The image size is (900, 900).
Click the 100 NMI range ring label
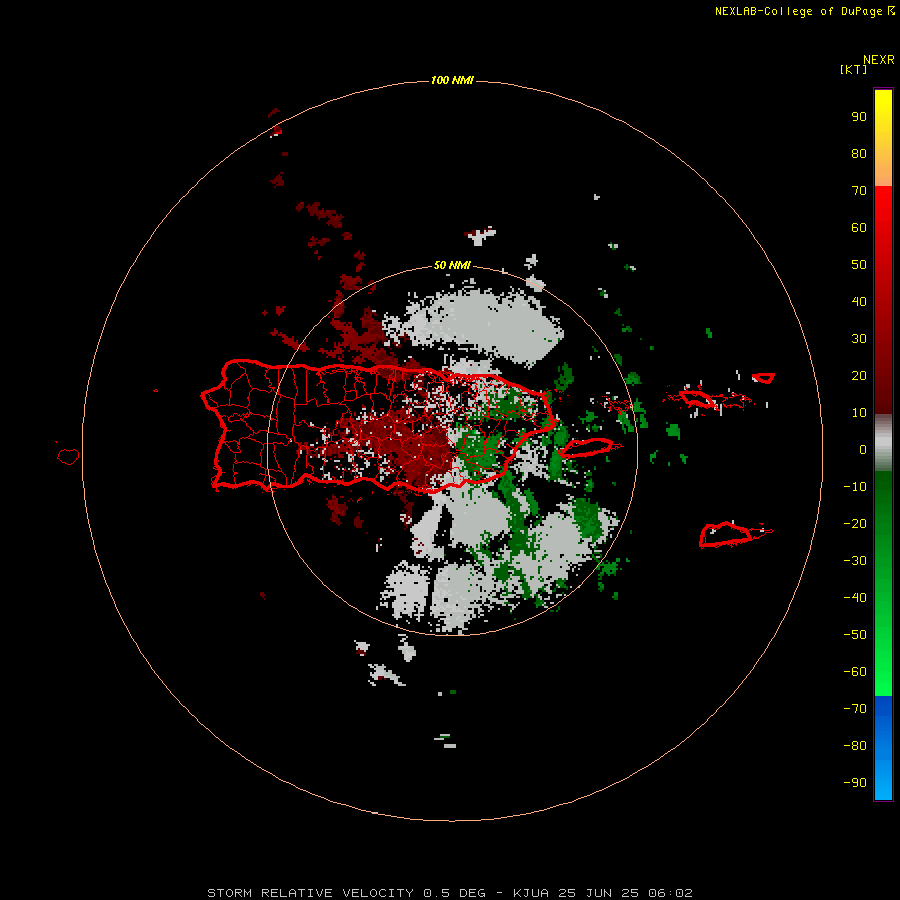coord(452,80)
